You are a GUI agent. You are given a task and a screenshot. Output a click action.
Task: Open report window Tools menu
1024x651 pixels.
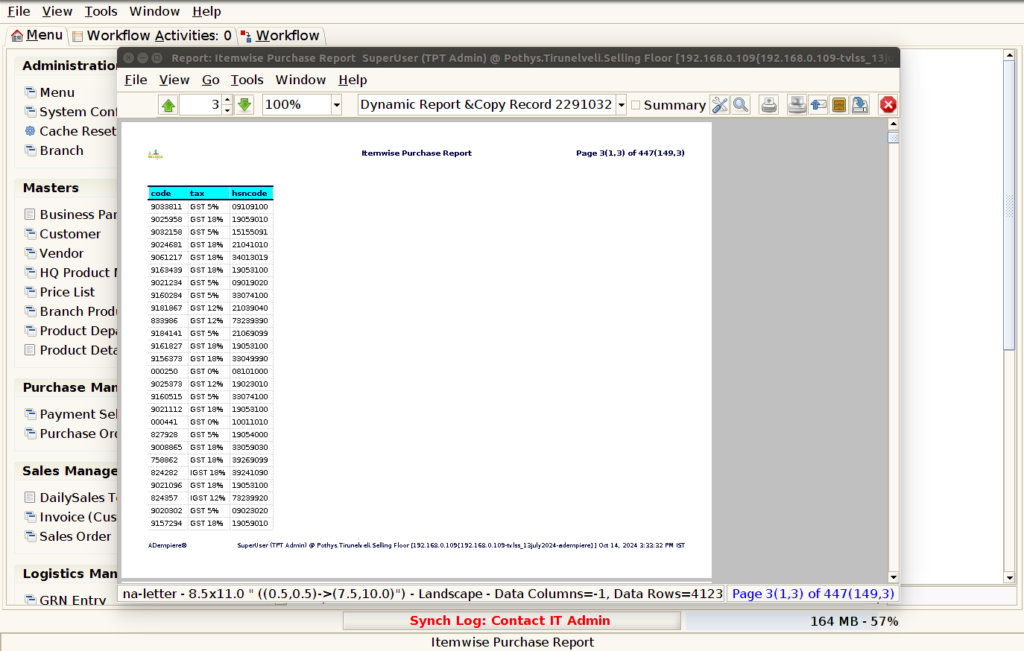tap(247, 80)
